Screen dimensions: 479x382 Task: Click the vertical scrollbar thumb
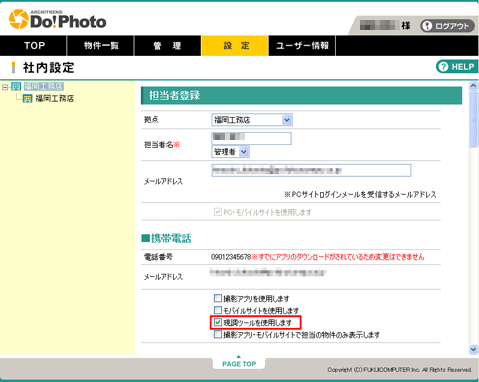(x=473, y=118)
